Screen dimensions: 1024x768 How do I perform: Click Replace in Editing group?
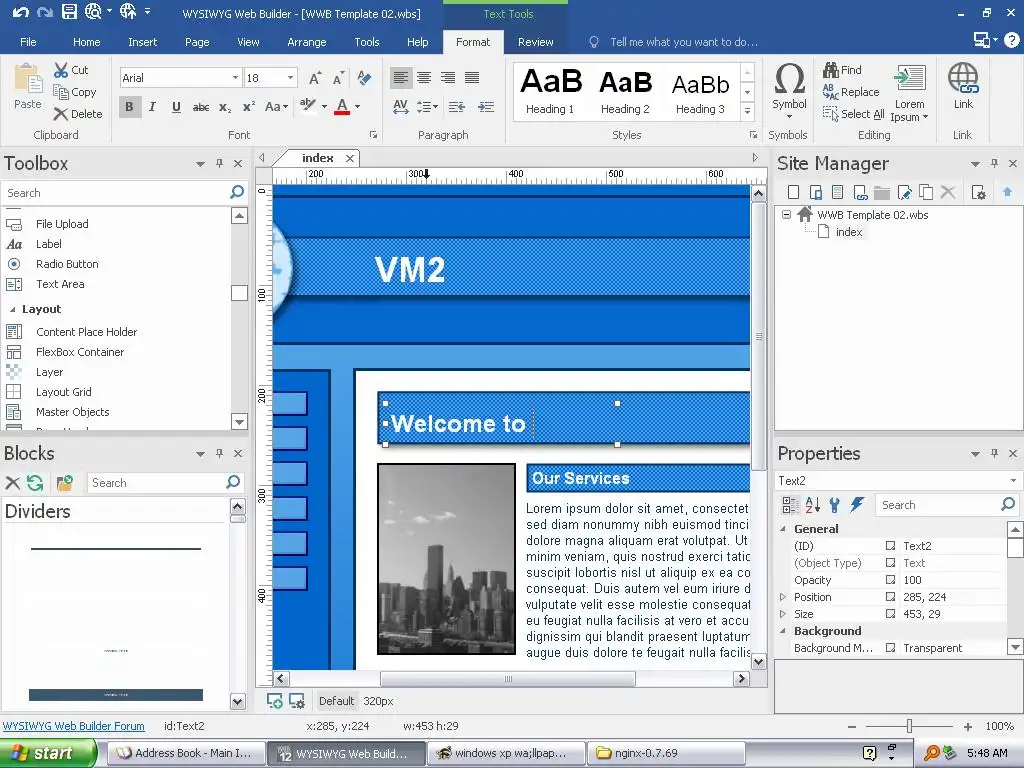pyautogui.click(x=850, y=92)
